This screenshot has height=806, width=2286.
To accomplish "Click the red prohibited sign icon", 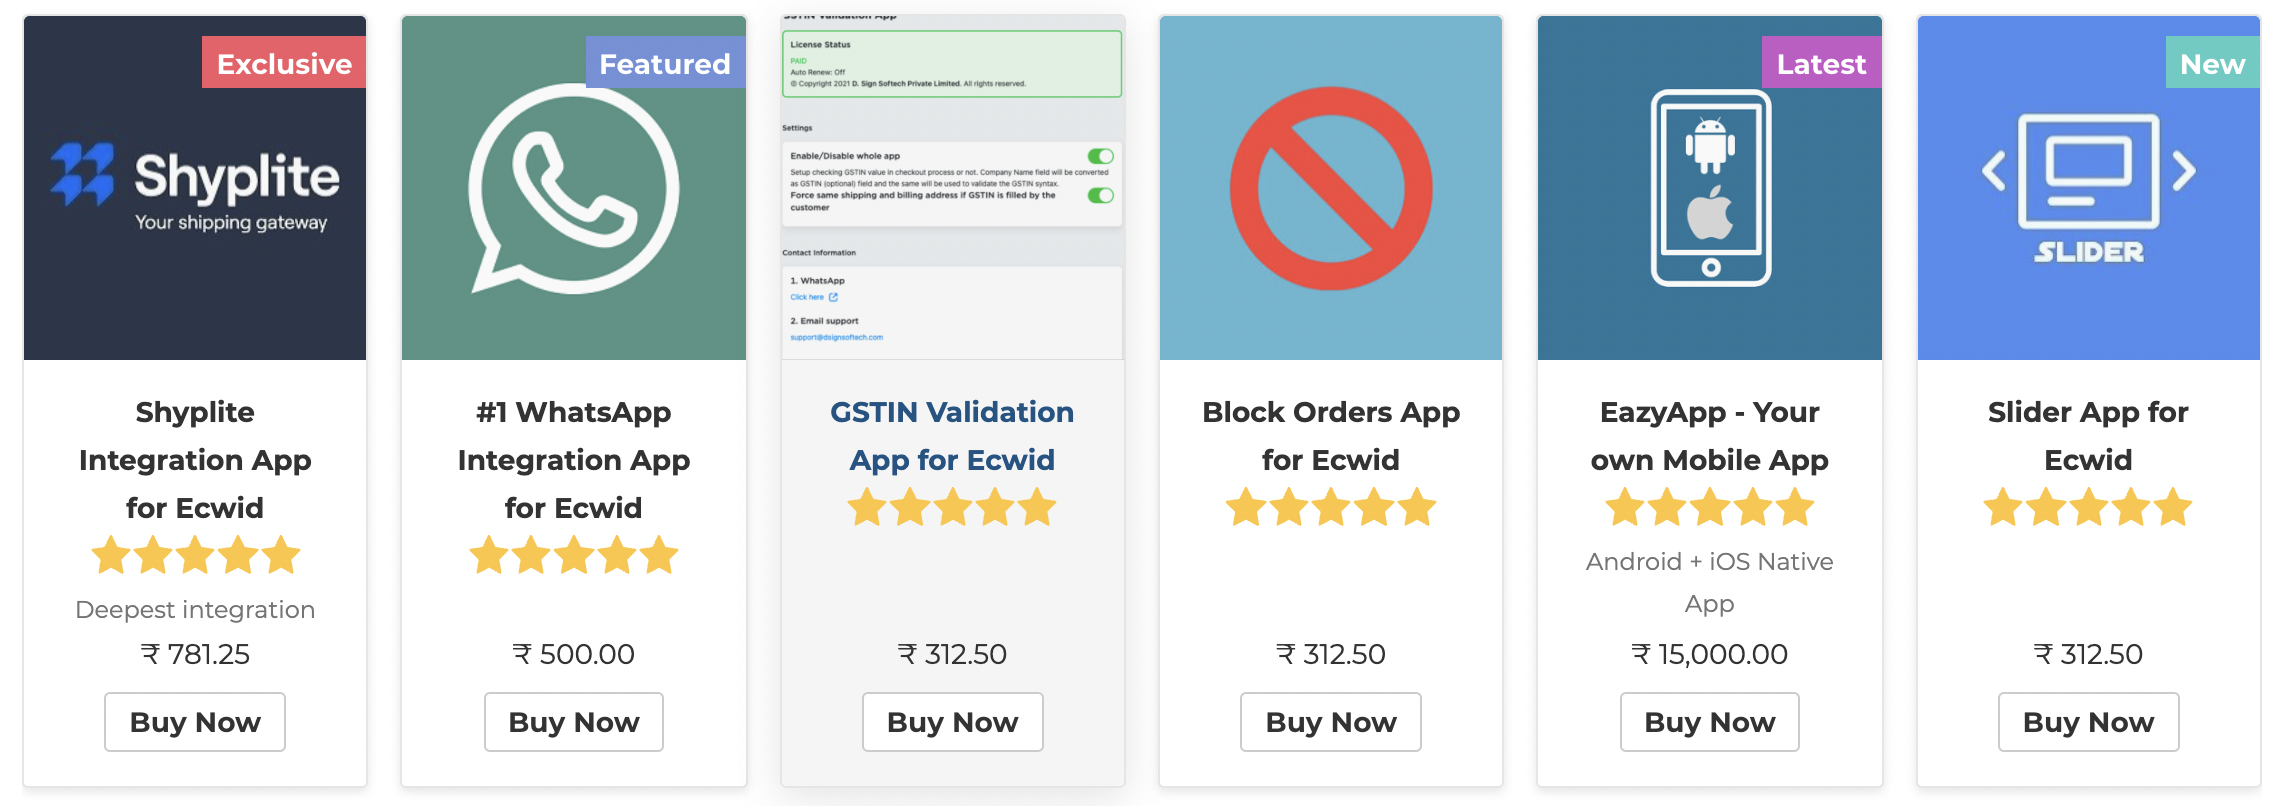I will [x=1331, y=188].
